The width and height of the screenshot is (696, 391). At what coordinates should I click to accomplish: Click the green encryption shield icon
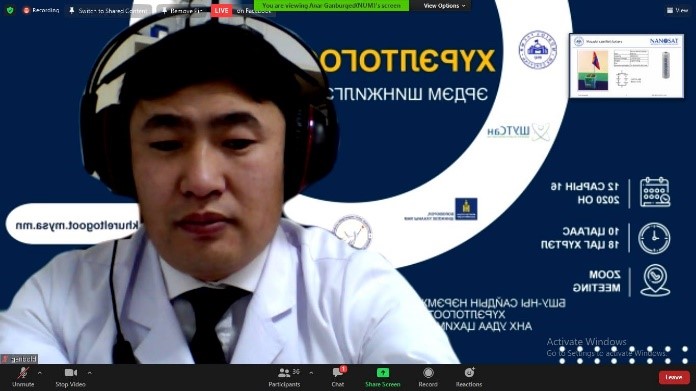point(10,10)
